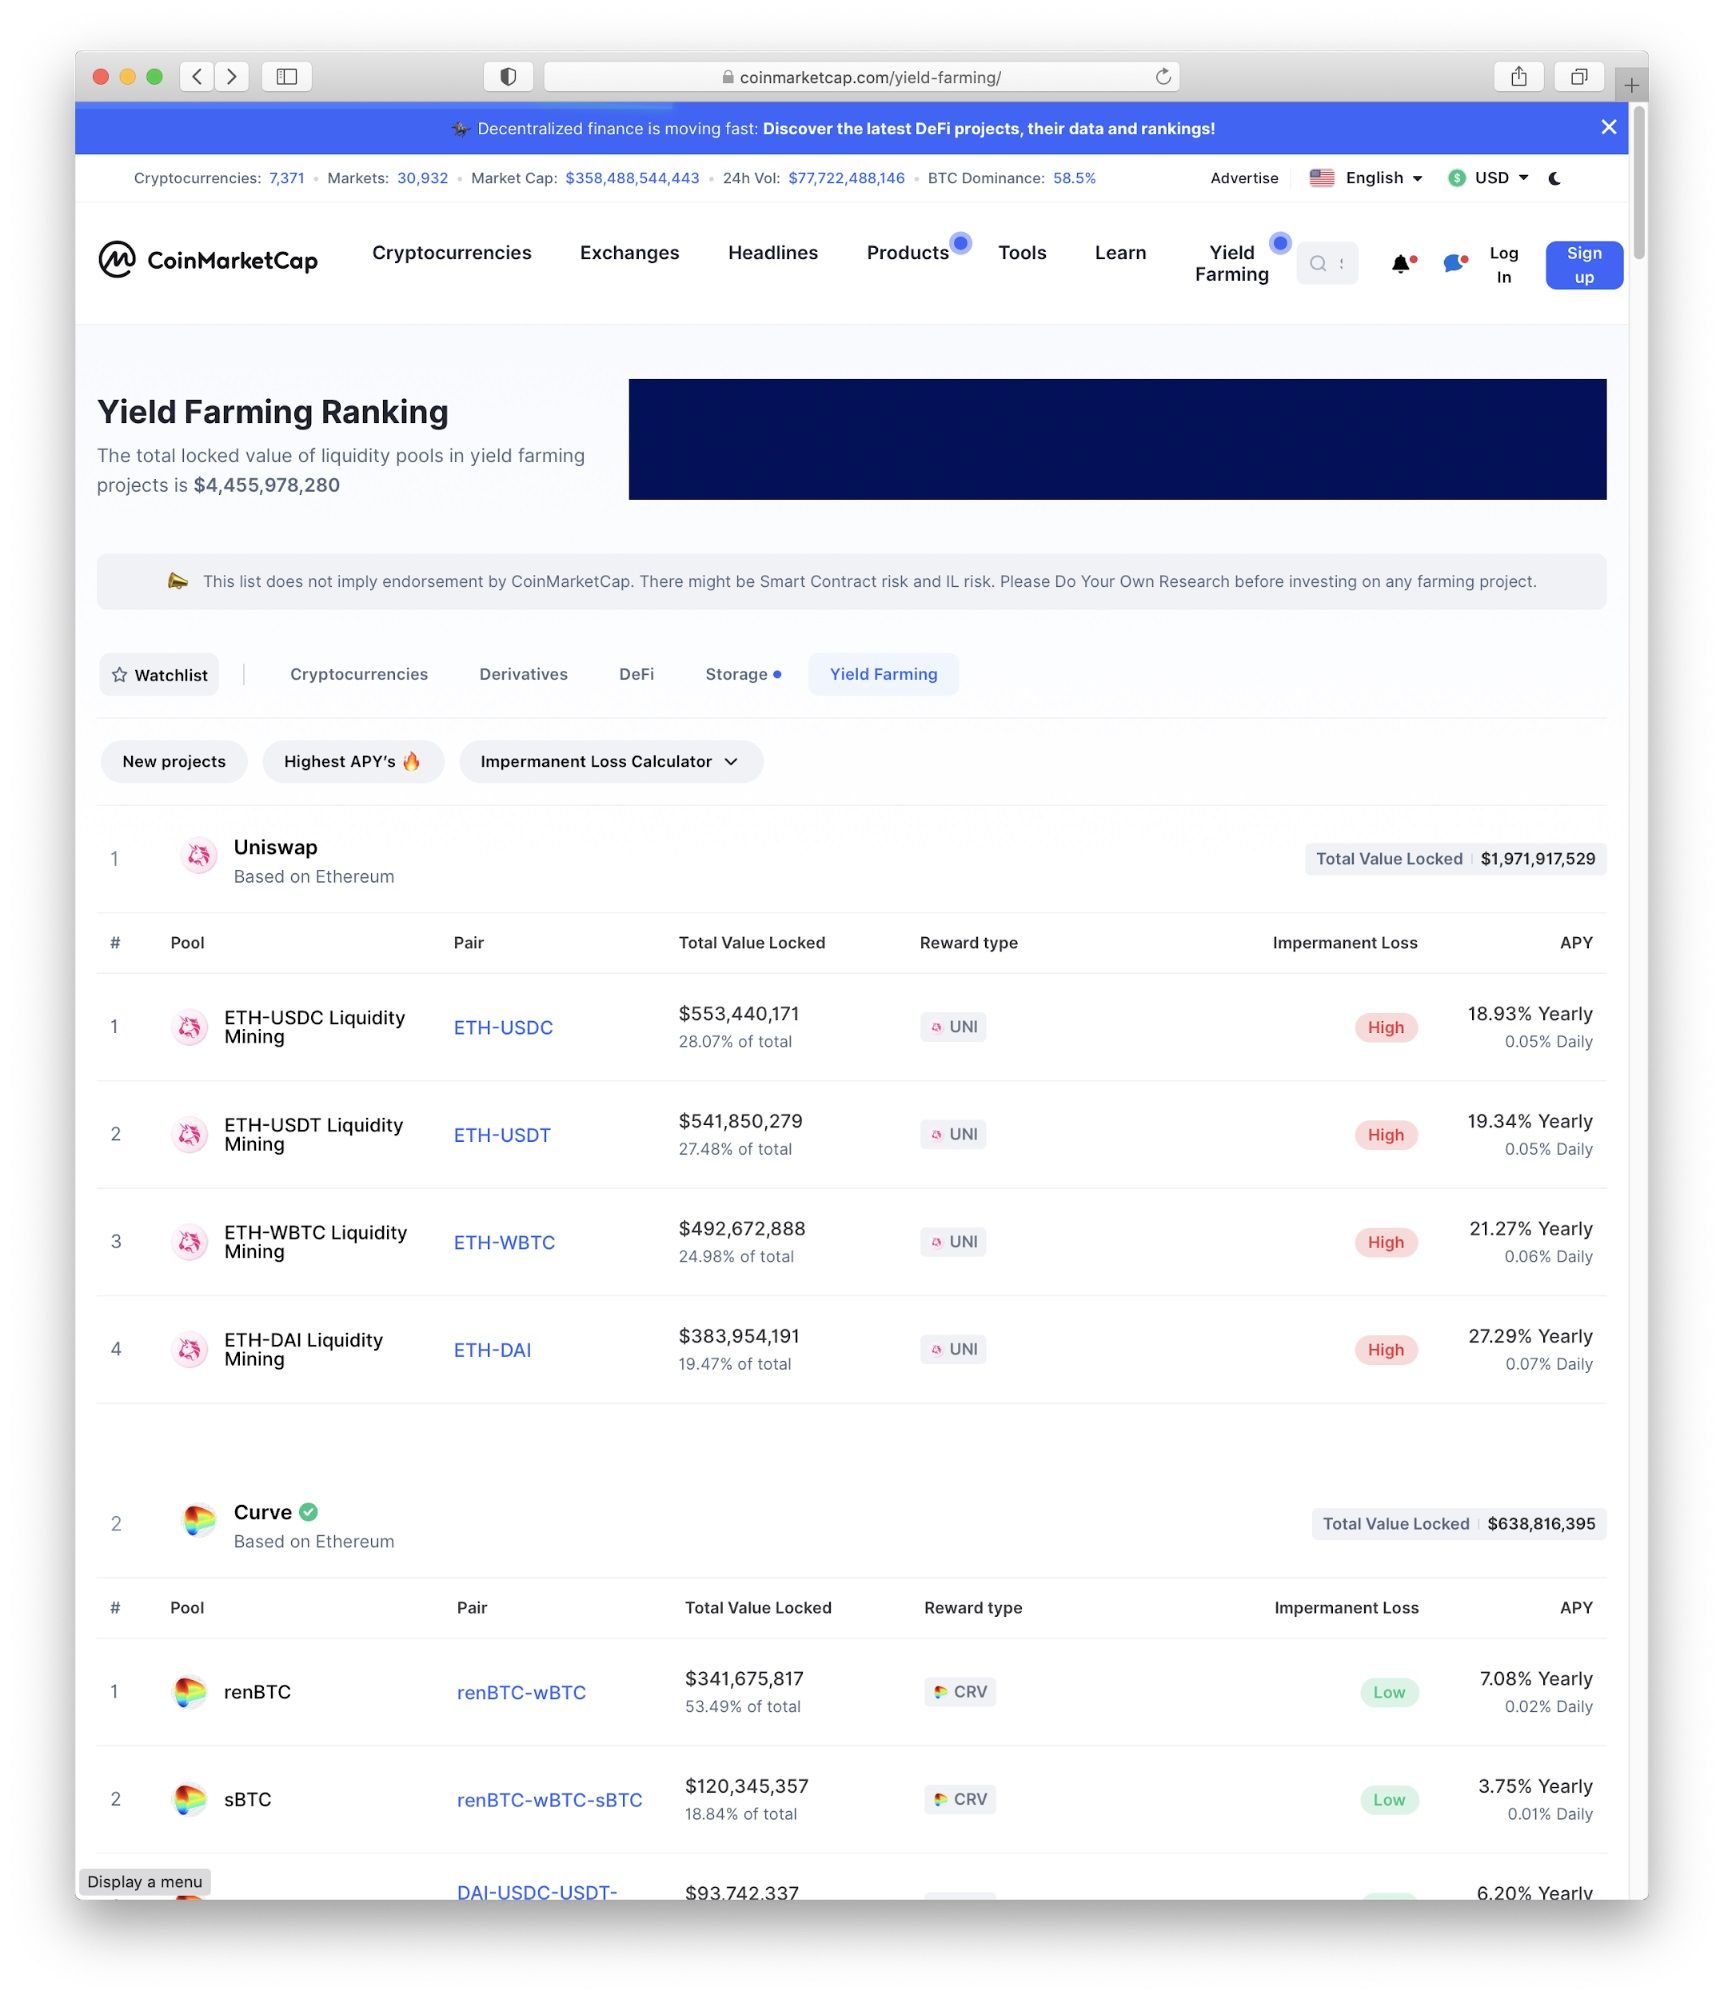Image resolution: width=1724 pixels, height=1999 pixels.
Task: Click the CRV reward badge in sBTC row
Action: [960, 1800]
